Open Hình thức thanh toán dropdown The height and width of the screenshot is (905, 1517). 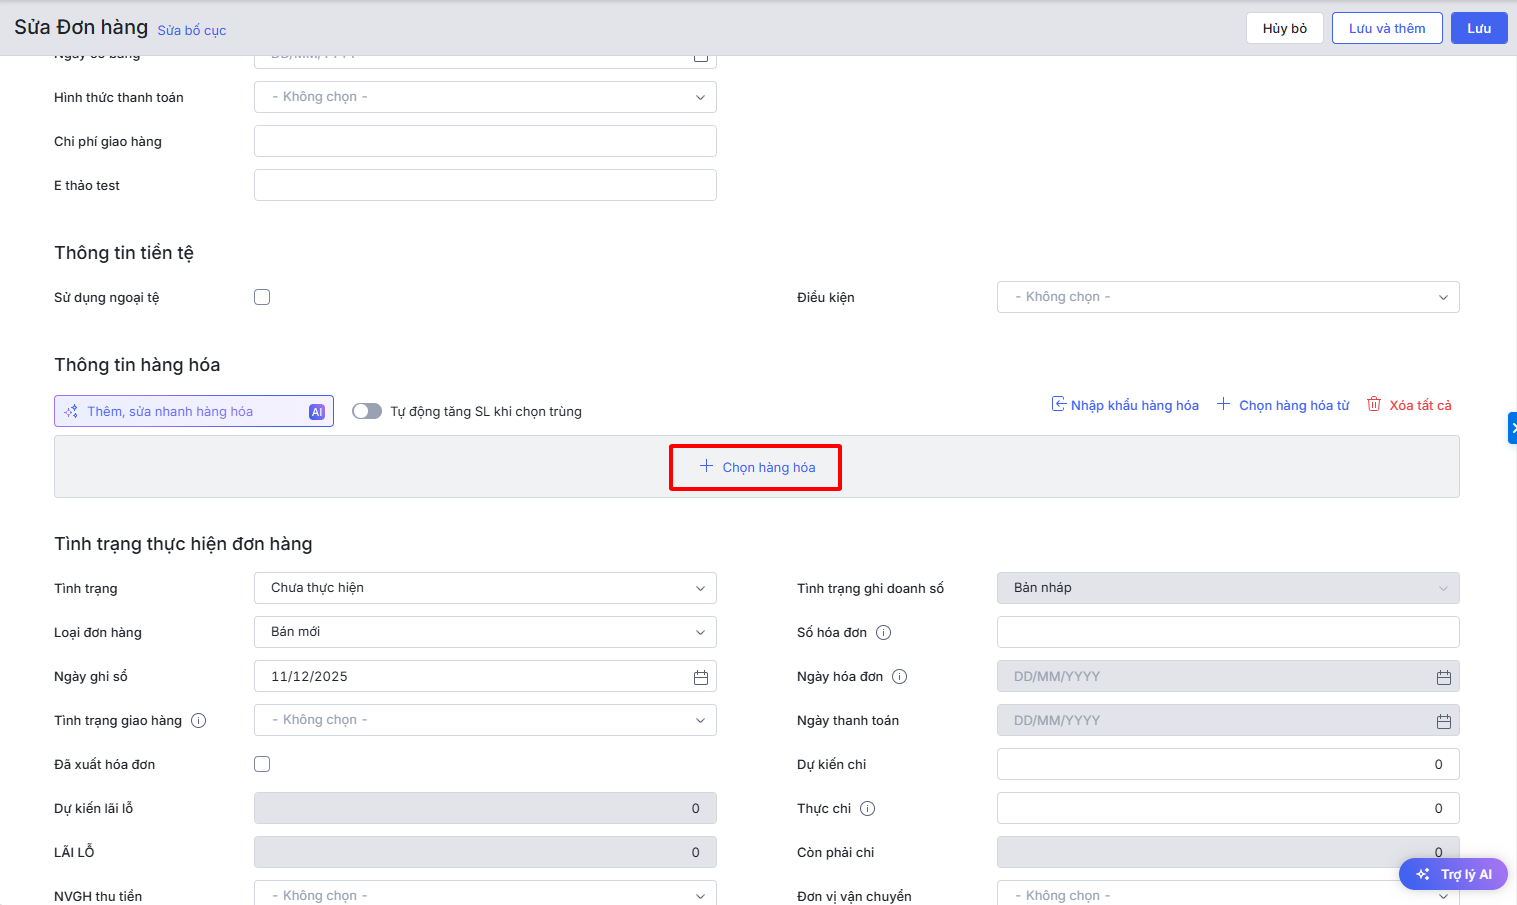pyautogui.click(x=485, y=97)
